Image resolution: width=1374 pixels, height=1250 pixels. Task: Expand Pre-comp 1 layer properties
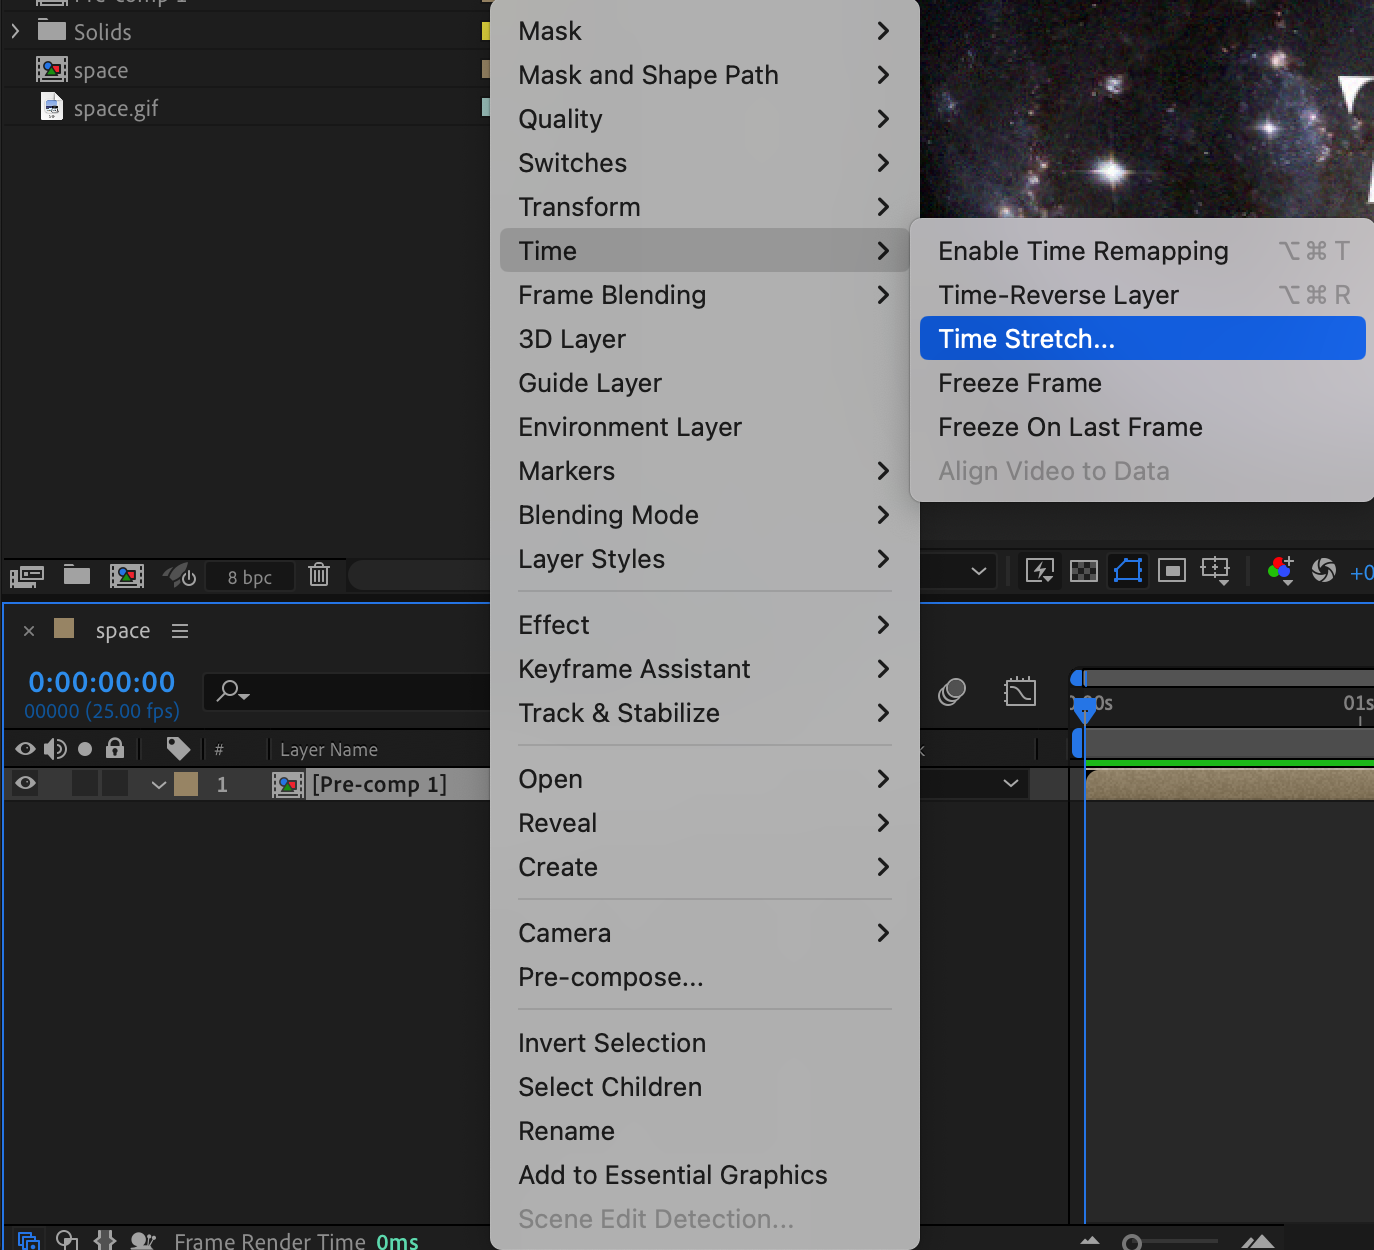158,785
